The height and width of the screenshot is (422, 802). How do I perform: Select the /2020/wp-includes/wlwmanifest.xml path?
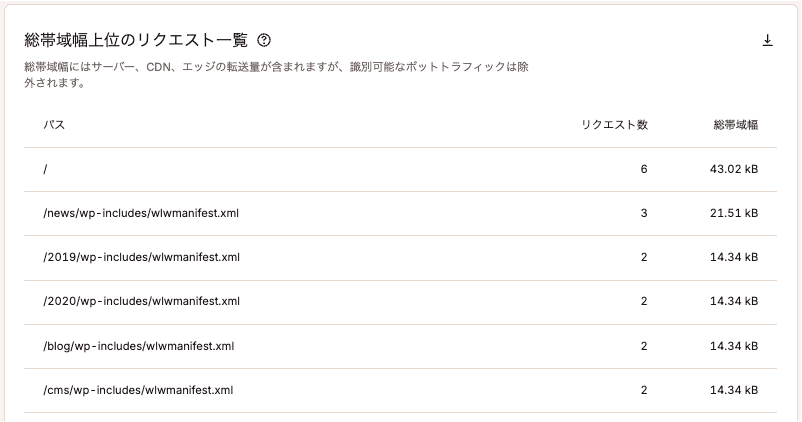point(141,301)
